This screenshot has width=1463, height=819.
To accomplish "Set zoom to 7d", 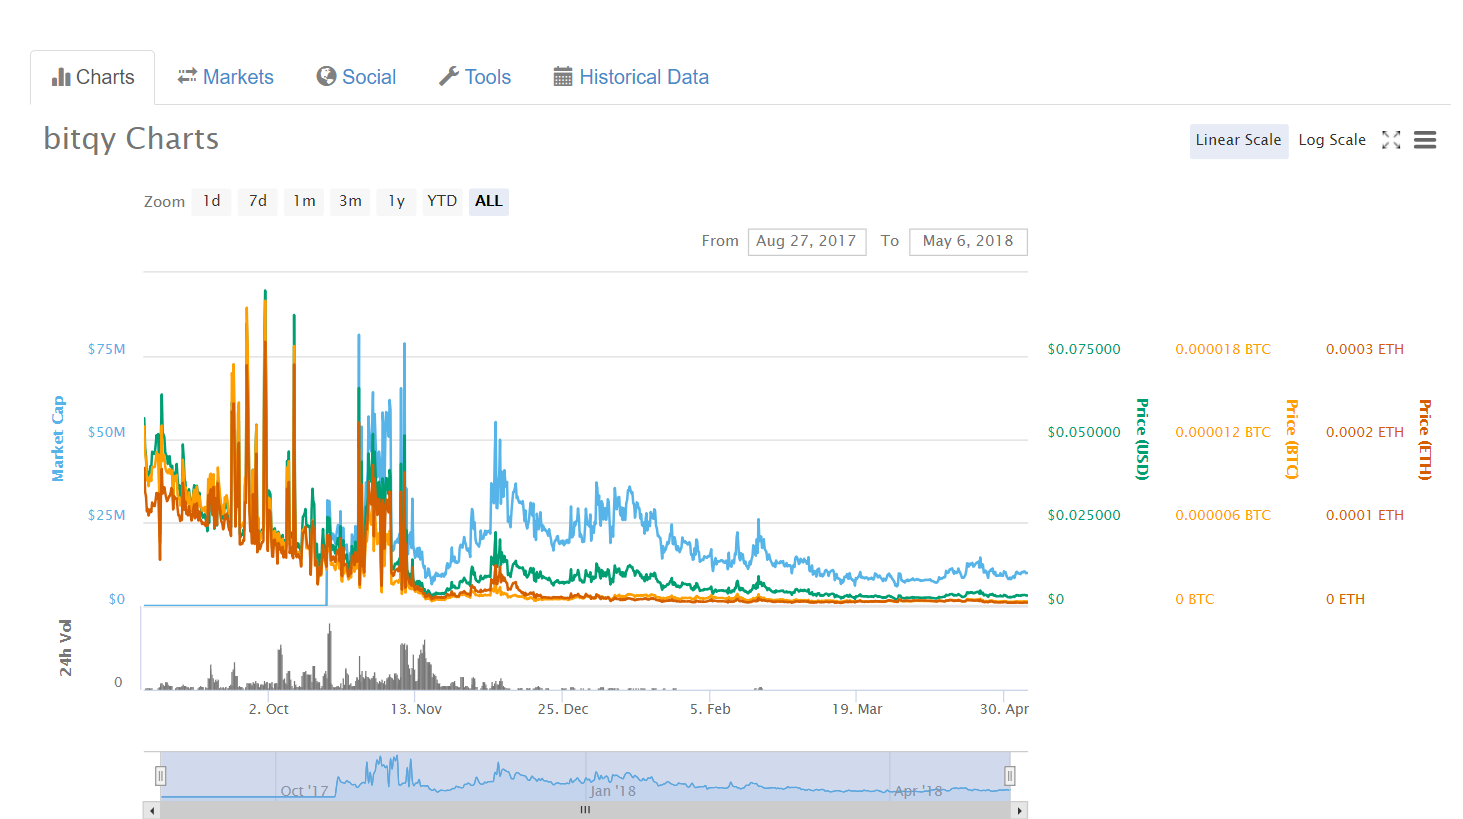I will pos(258,201).
